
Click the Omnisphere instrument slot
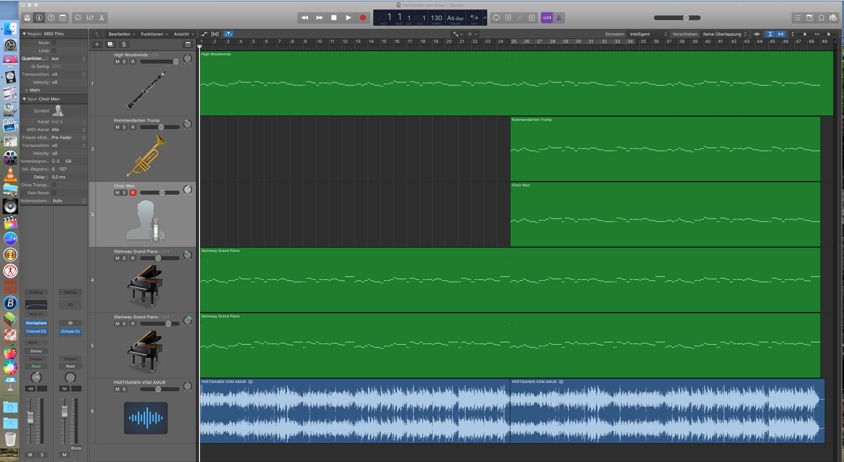pos(36,323)
